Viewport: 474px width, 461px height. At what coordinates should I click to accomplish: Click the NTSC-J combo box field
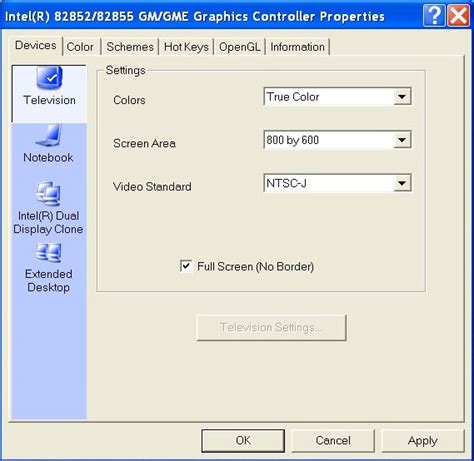(x=337, y=183)
